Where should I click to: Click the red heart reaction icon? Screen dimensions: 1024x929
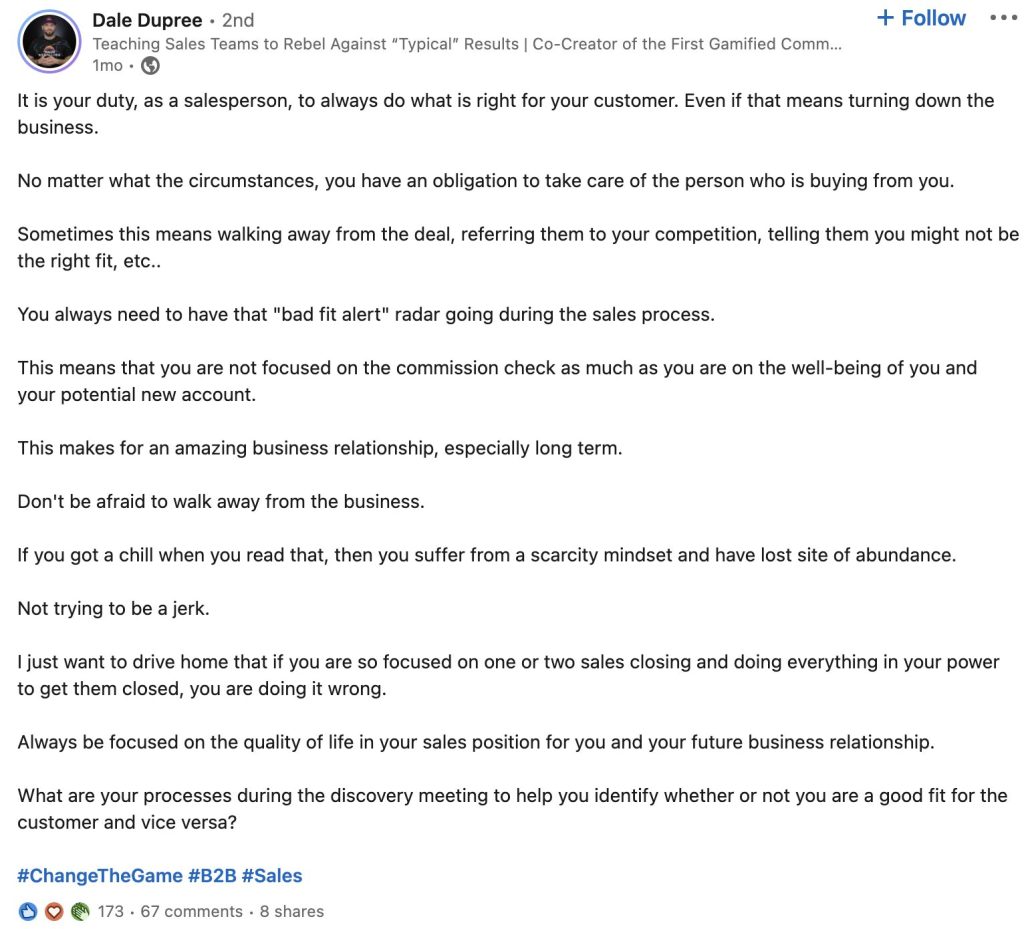point(54,911)
